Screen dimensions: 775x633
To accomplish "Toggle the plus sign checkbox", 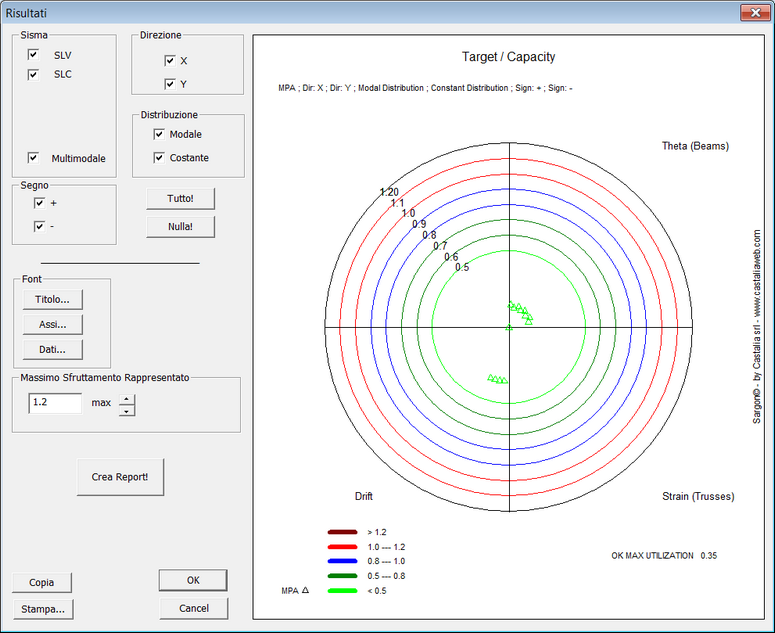I will (40, 203).
